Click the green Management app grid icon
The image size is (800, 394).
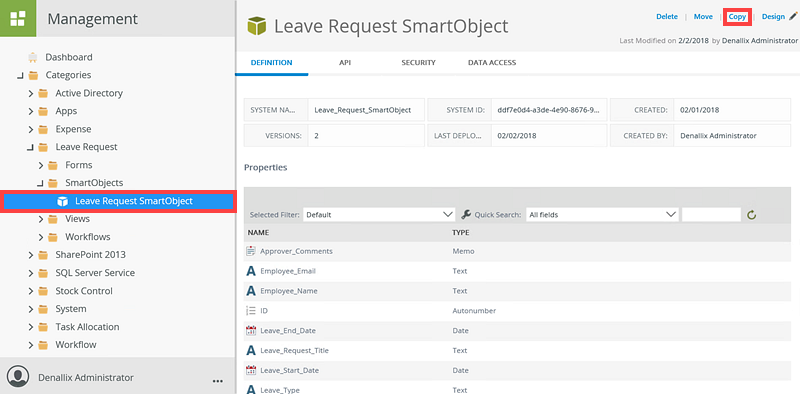tap(18, 18)
